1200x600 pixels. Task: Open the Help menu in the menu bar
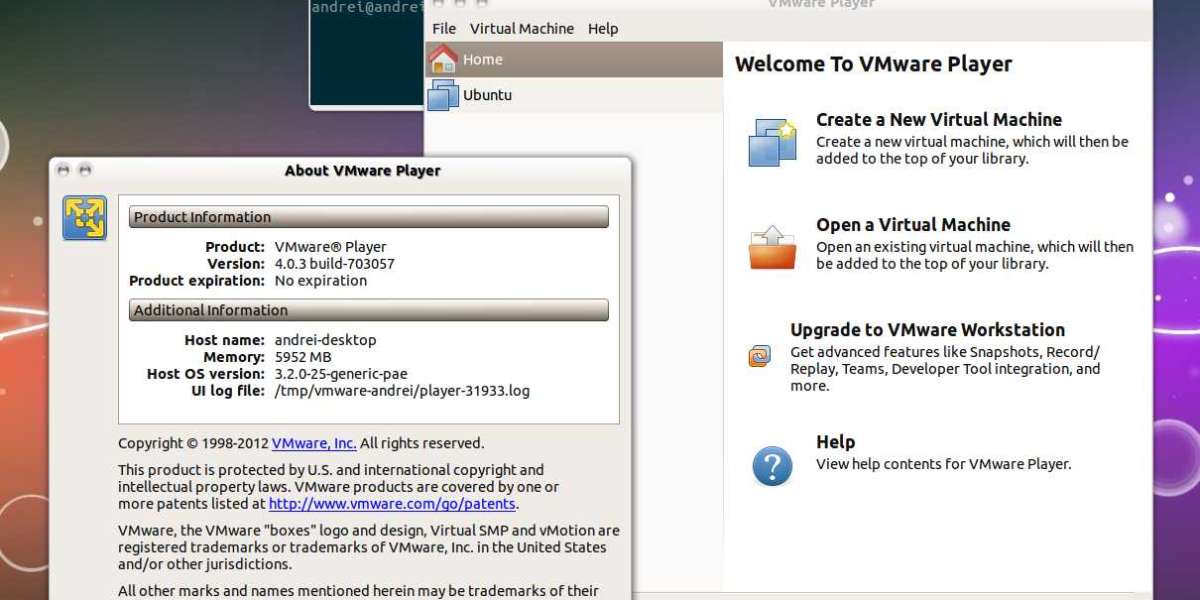click(603, 29)
